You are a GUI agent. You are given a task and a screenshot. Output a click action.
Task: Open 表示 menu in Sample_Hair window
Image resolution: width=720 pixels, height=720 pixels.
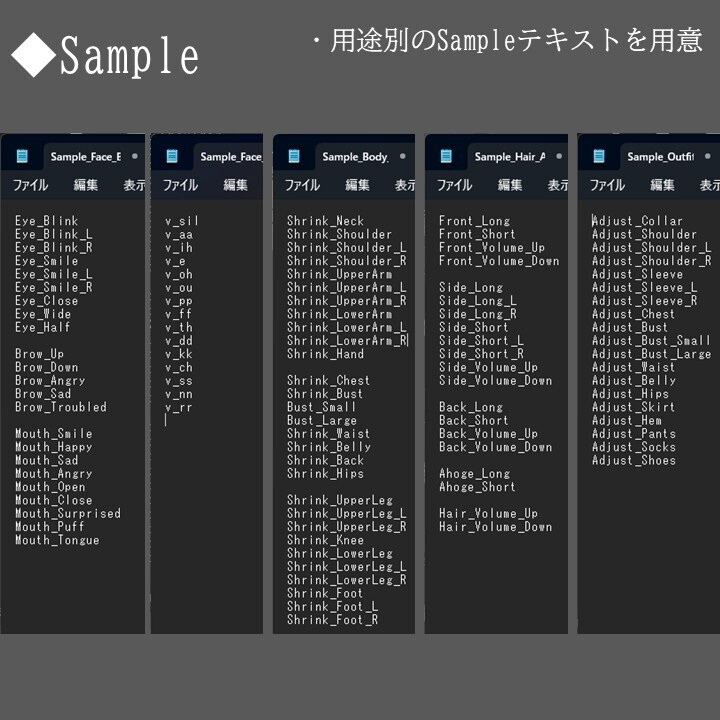pos(558,185)
